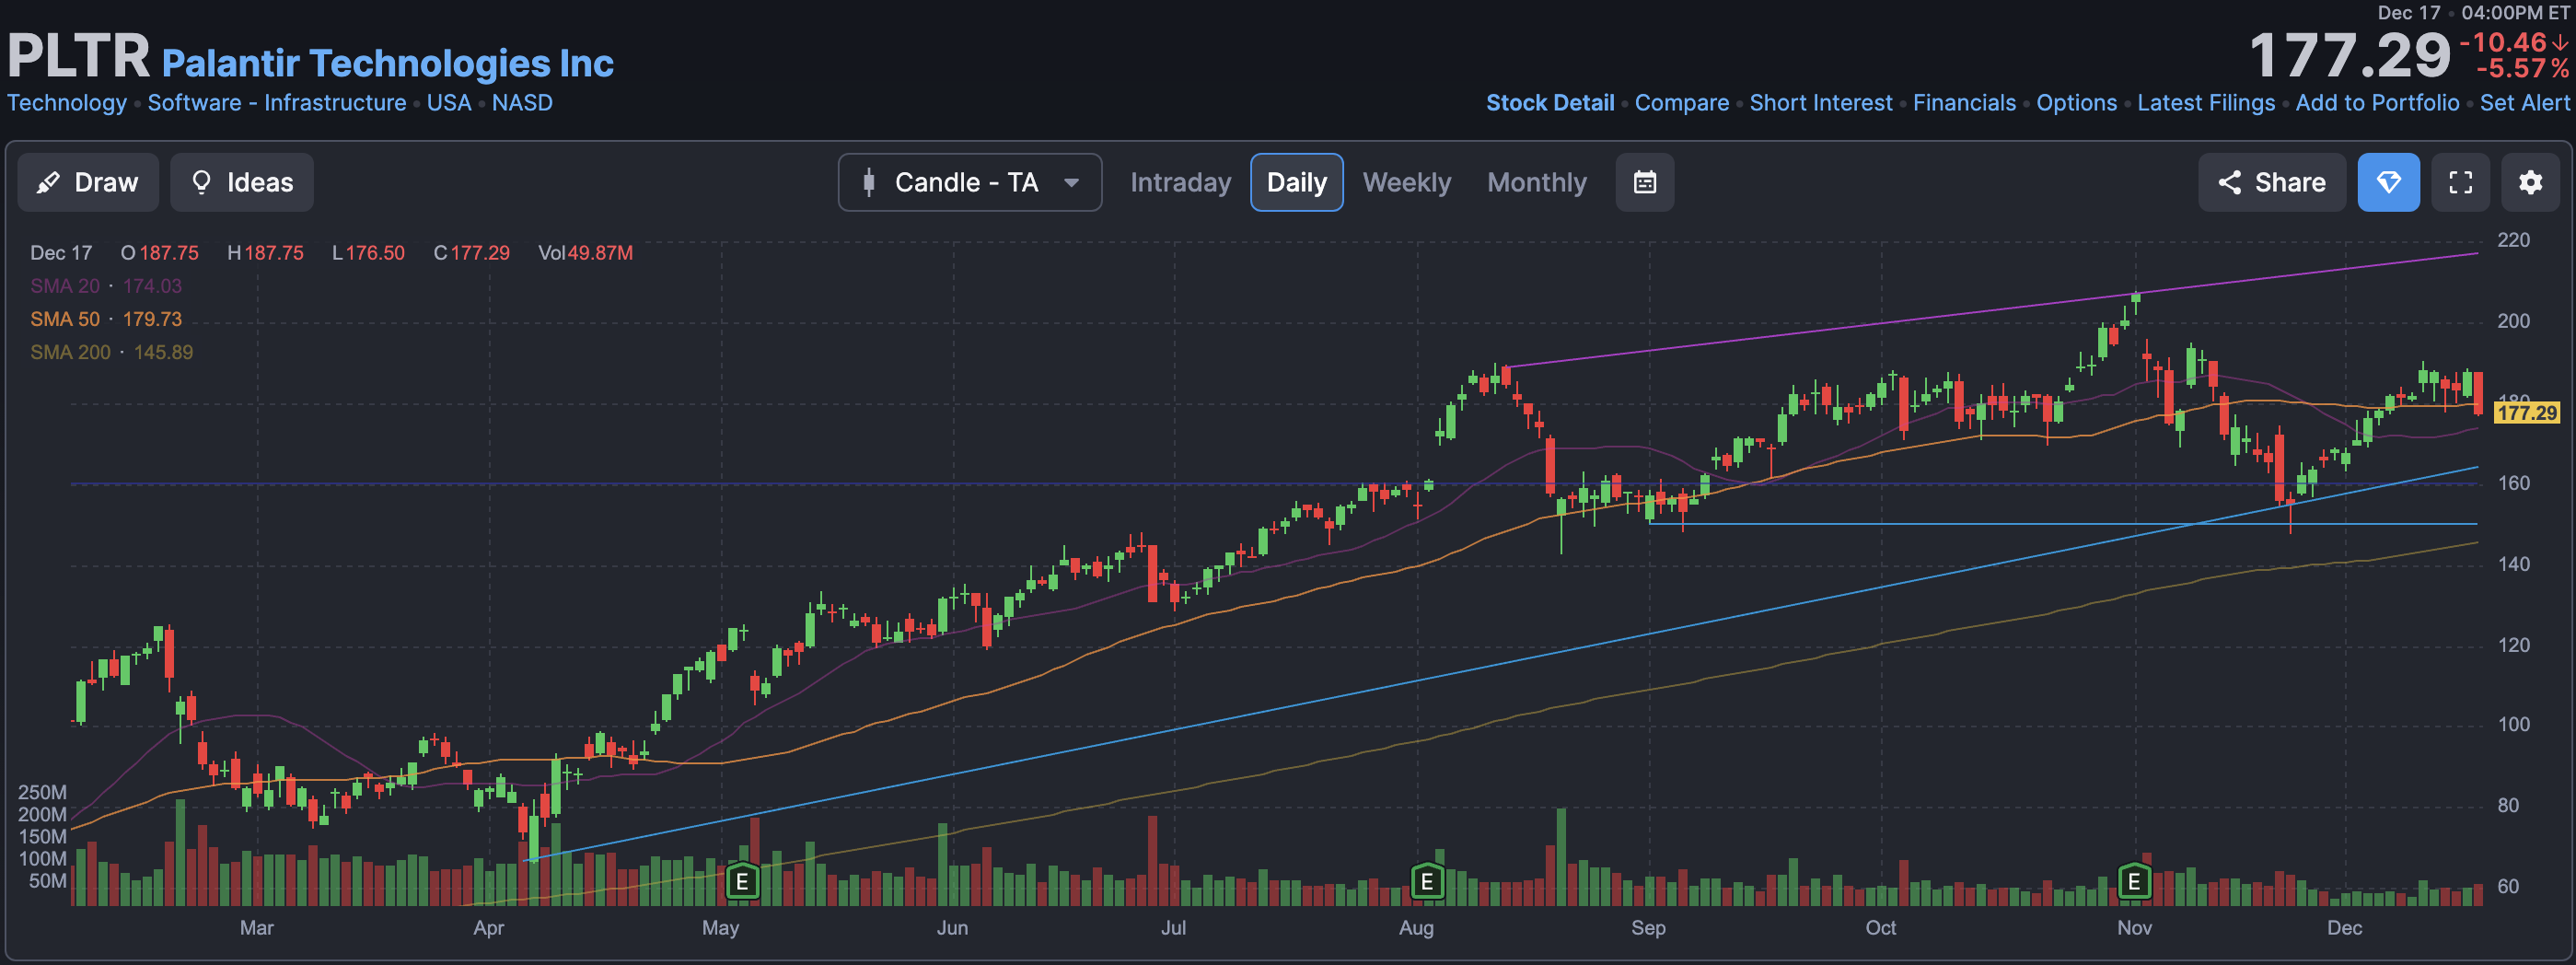Image resolution: width=2576 pixels, height=965 pixels.
Task: Open the USA country link
Action: pyautogui.click(x=449, y=103)
